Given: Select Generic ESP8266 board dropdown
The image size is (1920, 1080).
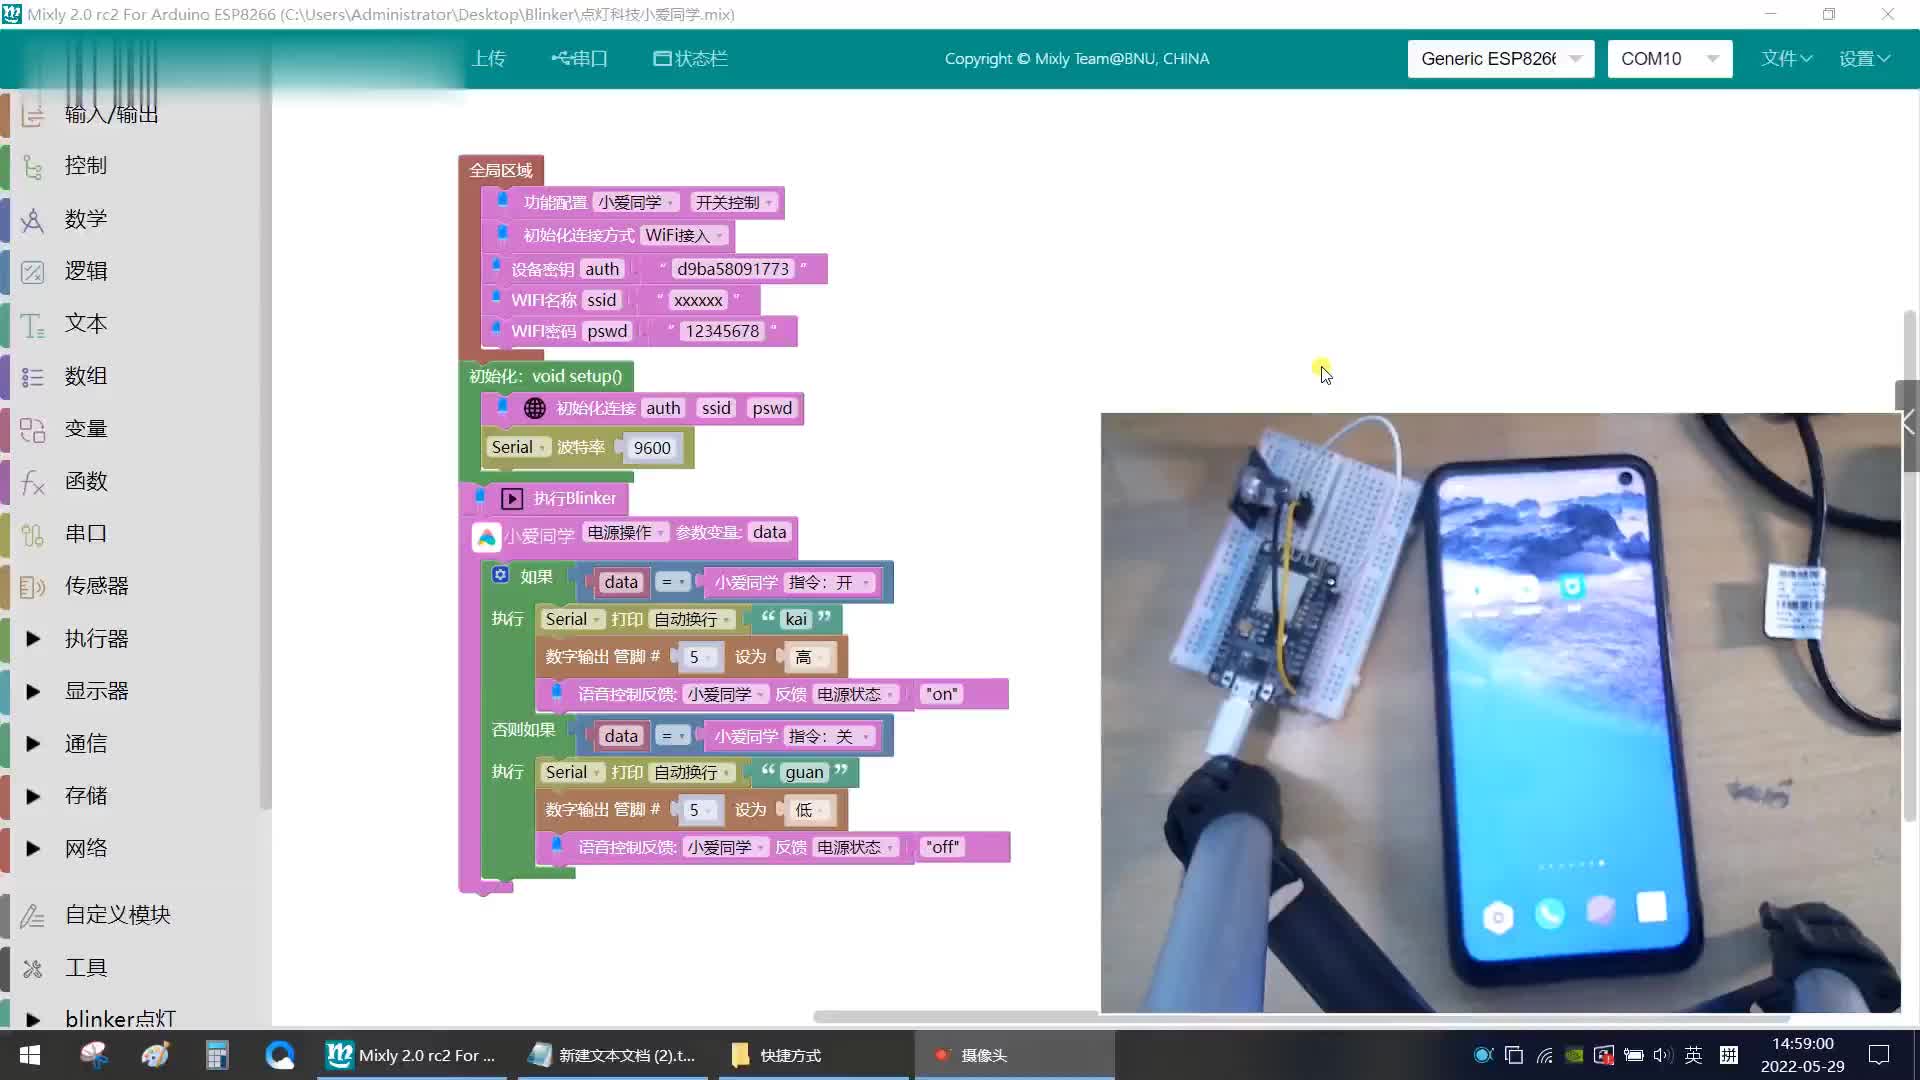Looking at the screenshot, I should [x=1501, y=58].
